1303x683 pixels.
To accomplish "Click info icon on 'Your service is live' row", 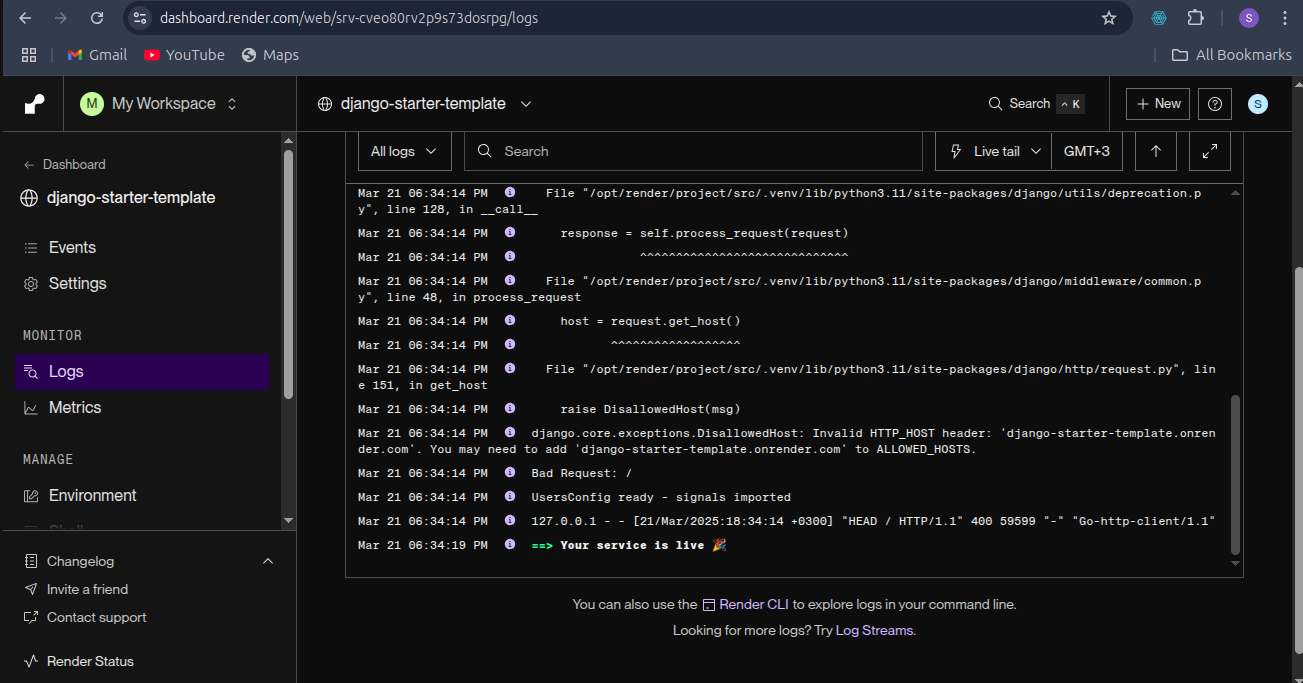I will (x=510, y=545).
